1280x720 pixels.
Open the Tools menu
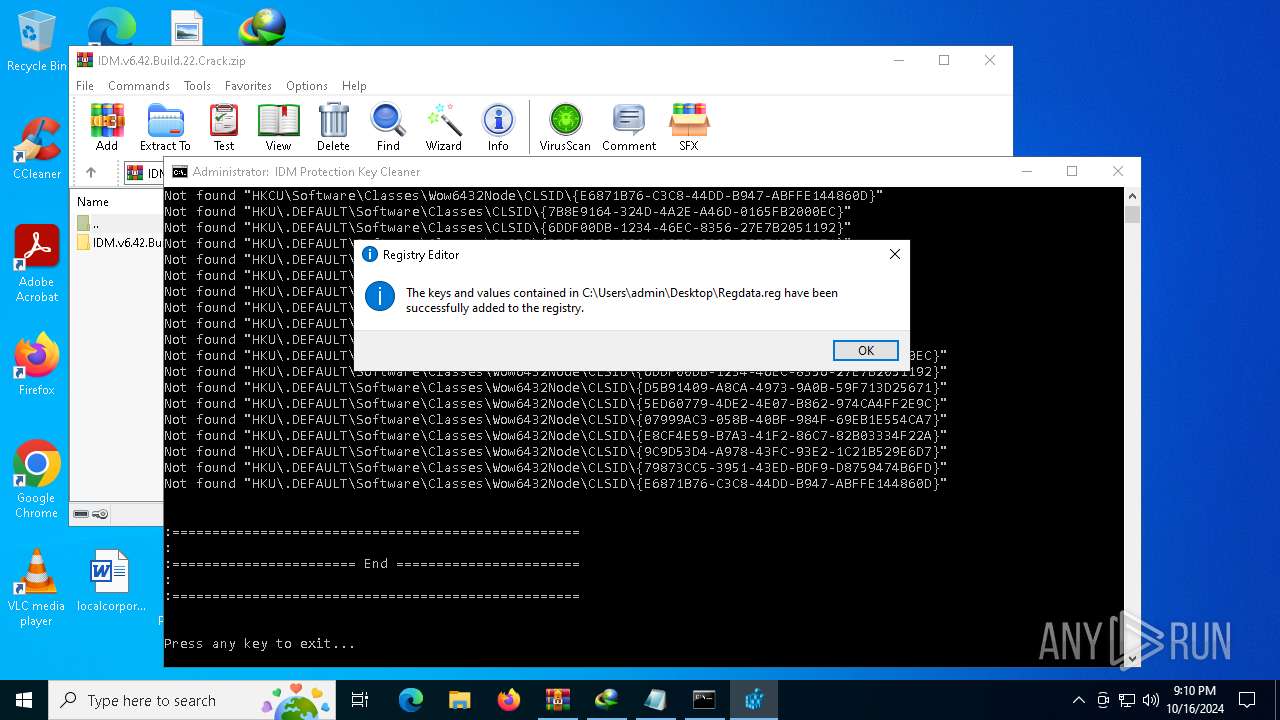[x=197, y=86]
